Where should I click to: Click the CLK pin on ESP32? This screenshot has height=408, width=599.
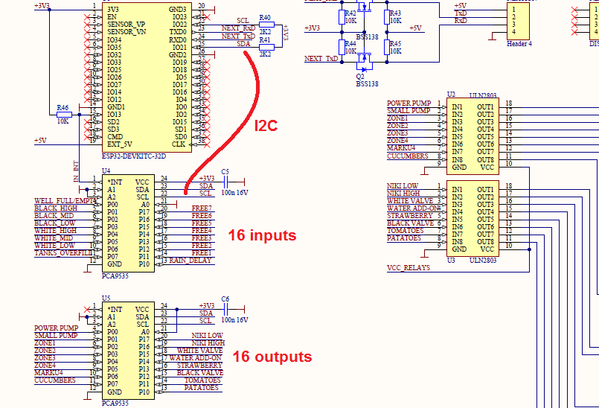[x=179, y=144]
